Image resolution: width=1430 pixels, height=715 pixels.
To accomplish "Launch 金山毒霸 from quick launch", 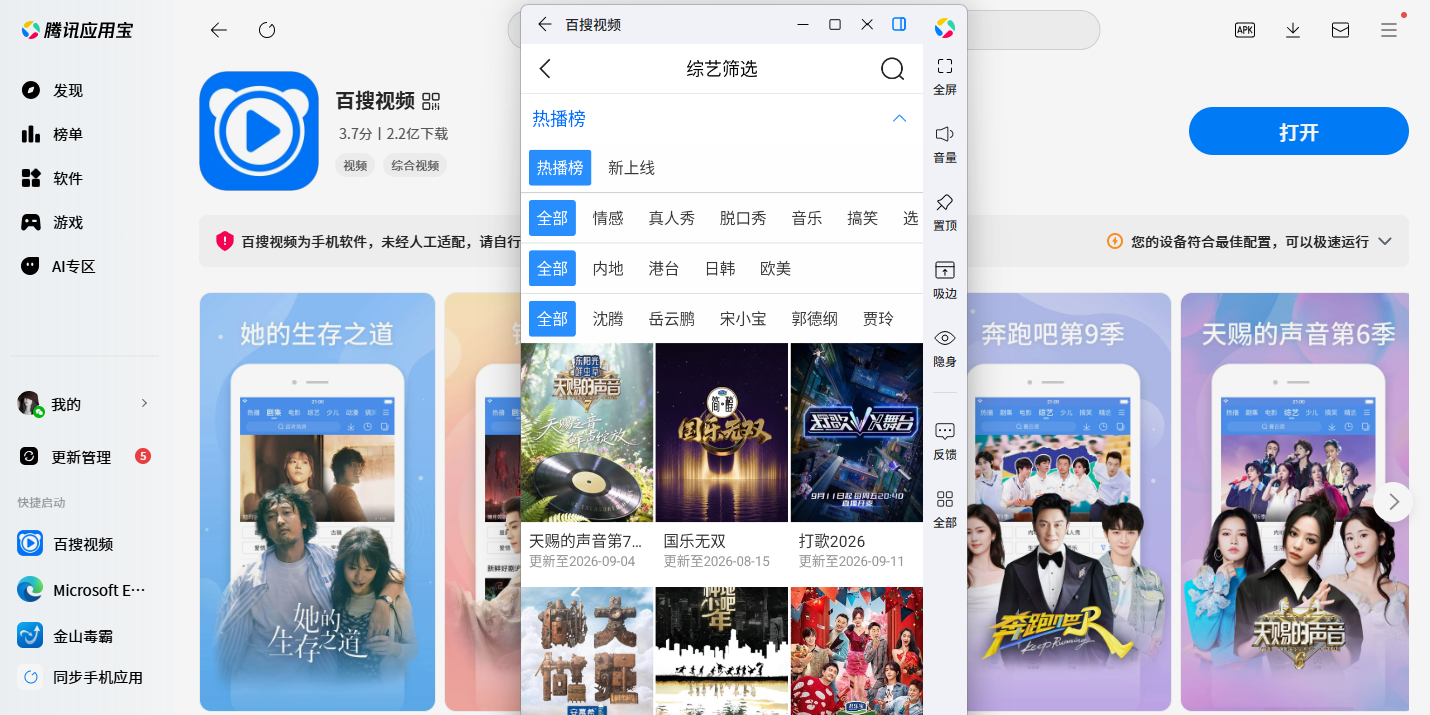I will click(x=84, y=635).
